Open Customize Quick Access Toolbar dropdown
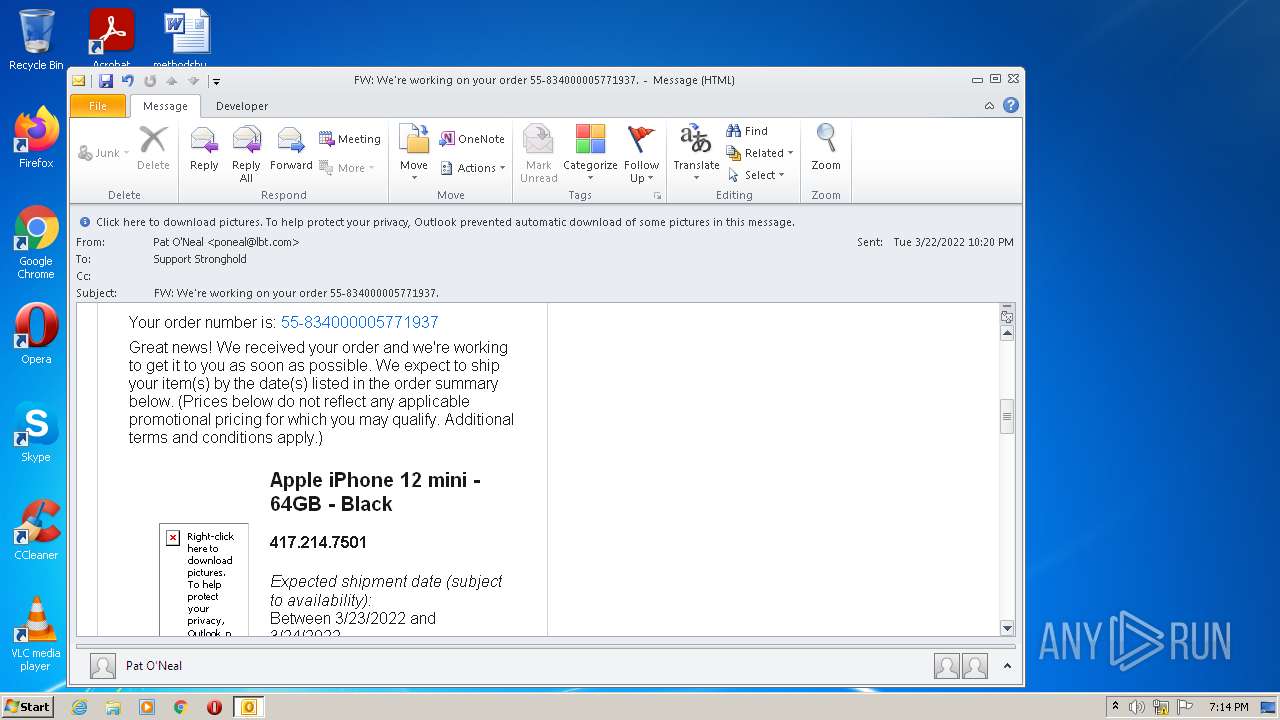The height and width of the screenshot is (720, 1280). tap(216, 81)
